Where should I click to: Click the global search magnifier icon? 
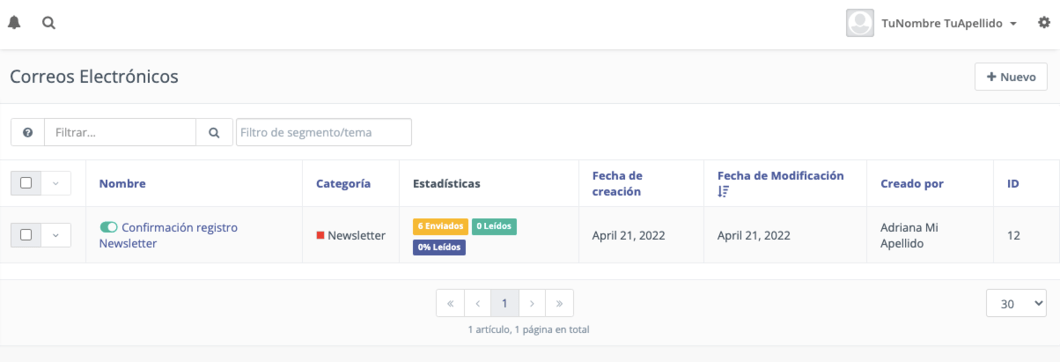[x=49, y=22]
